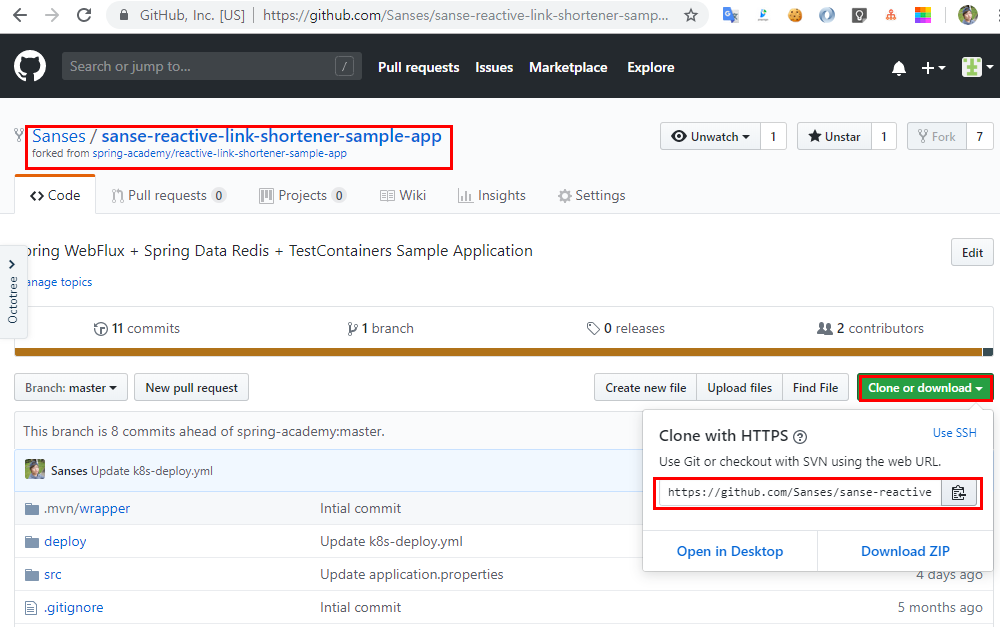Click the language color bar
1000x627 pixels.
[x=500, y=352]
